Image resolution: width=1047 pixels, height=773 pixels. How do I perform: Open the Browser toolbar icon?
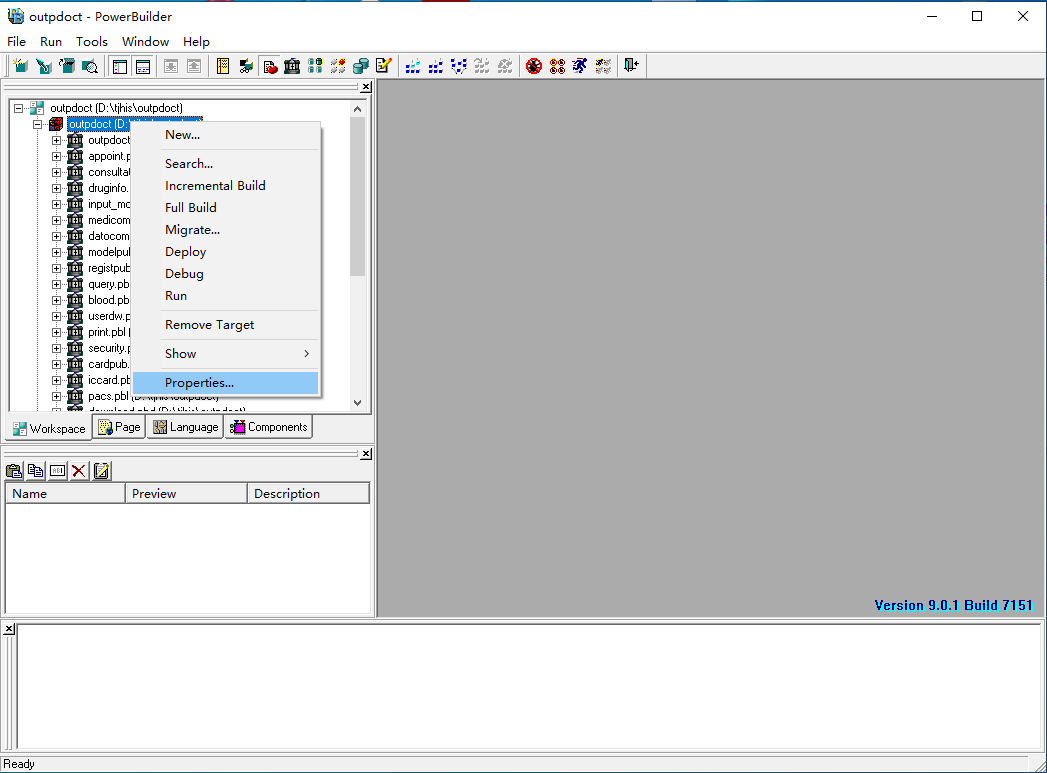(x=246, y=65)
